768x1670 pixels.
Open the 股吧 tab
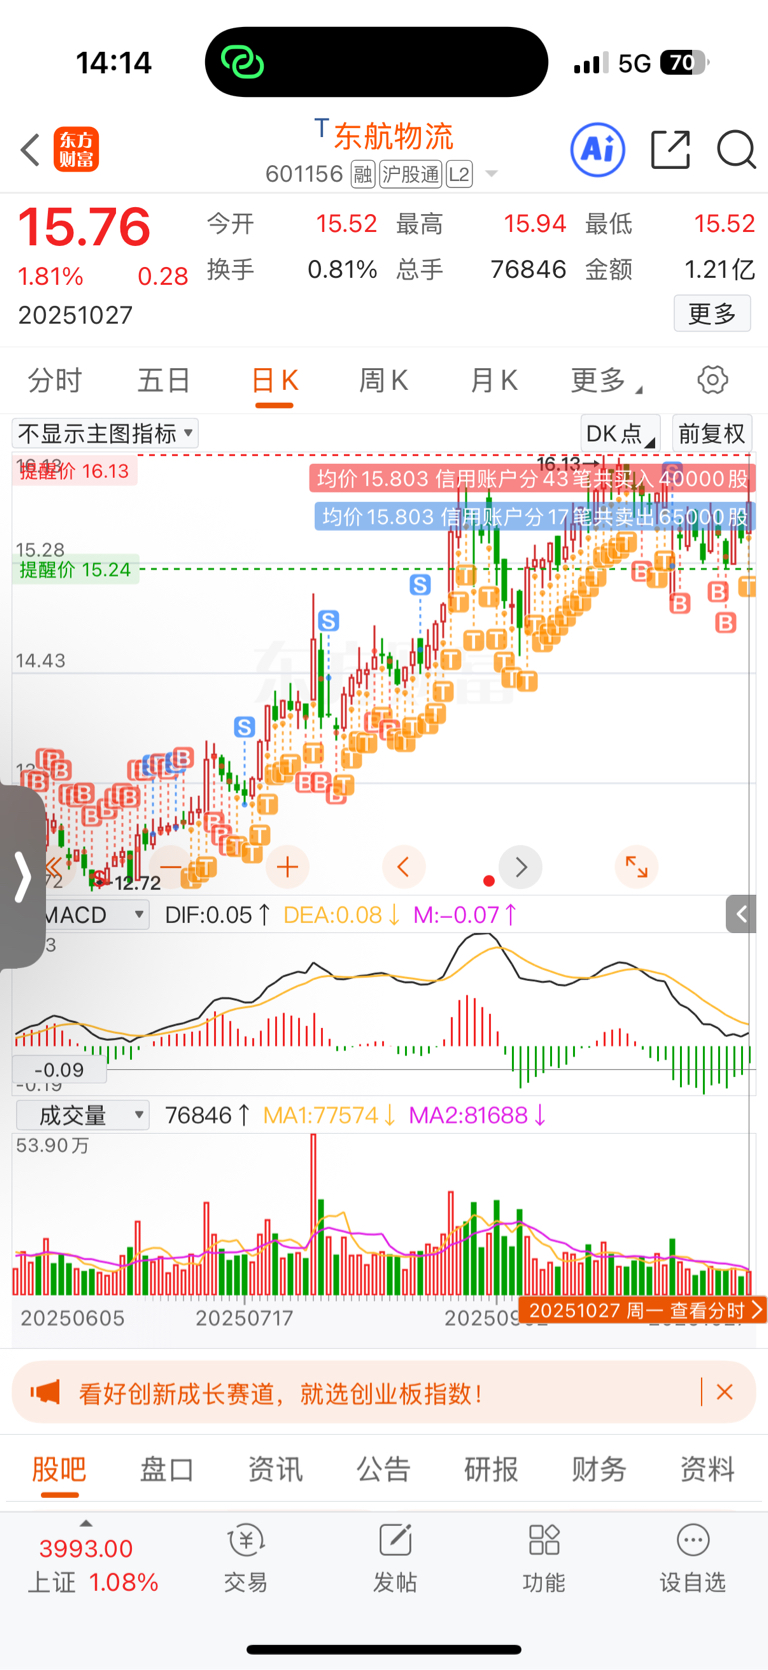(59, 1469)
